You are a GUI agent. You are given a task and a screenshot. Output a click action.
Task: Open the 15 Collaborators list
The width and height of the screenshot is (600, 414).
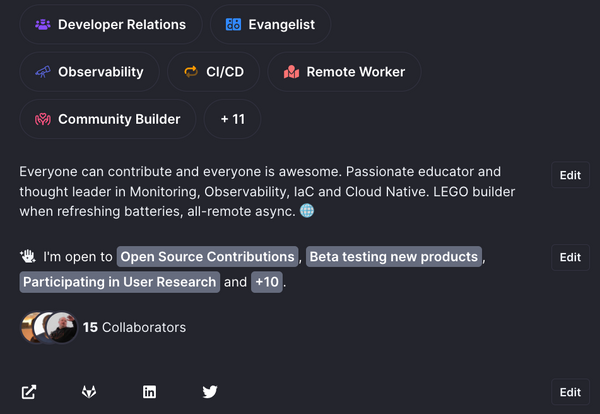tap(134, 328)
